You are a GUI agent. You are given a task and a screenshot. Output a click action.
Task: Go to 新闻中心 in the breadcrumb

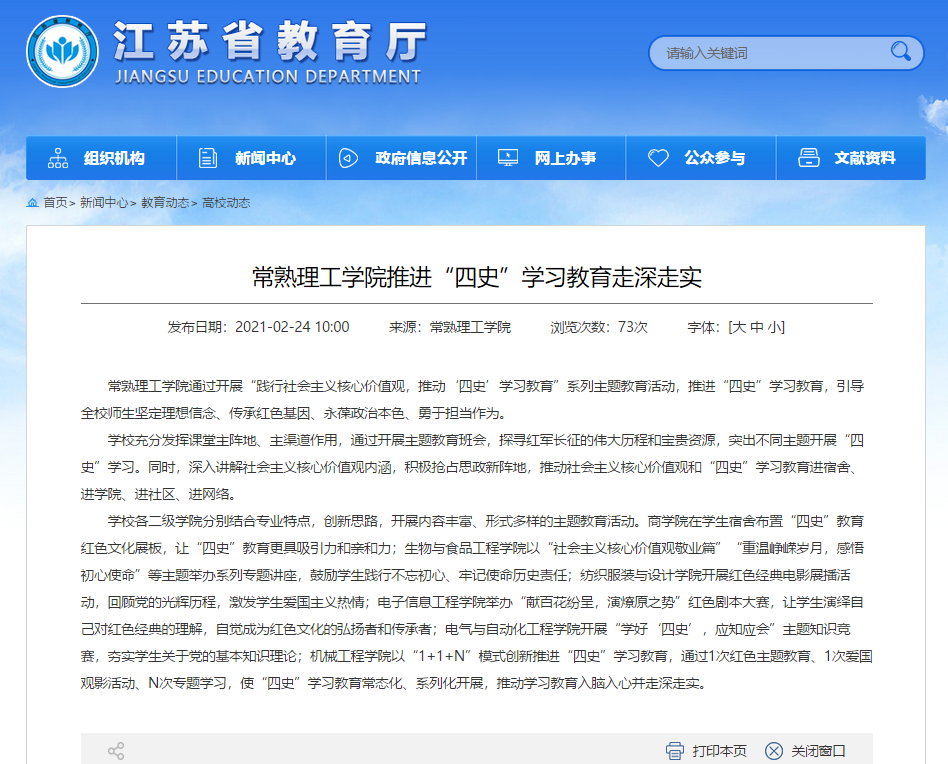[104, 203]
